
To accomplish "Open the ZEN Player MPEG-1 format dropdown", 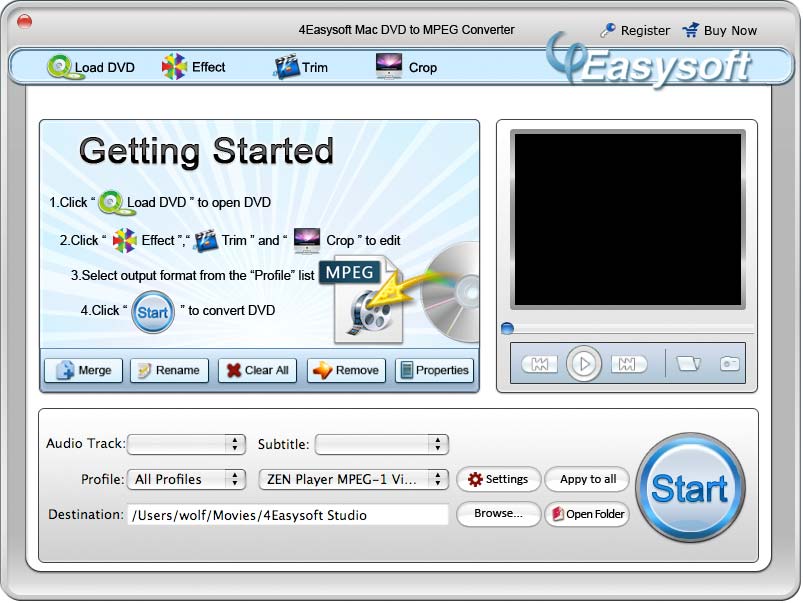I will [x=354, y=480].
